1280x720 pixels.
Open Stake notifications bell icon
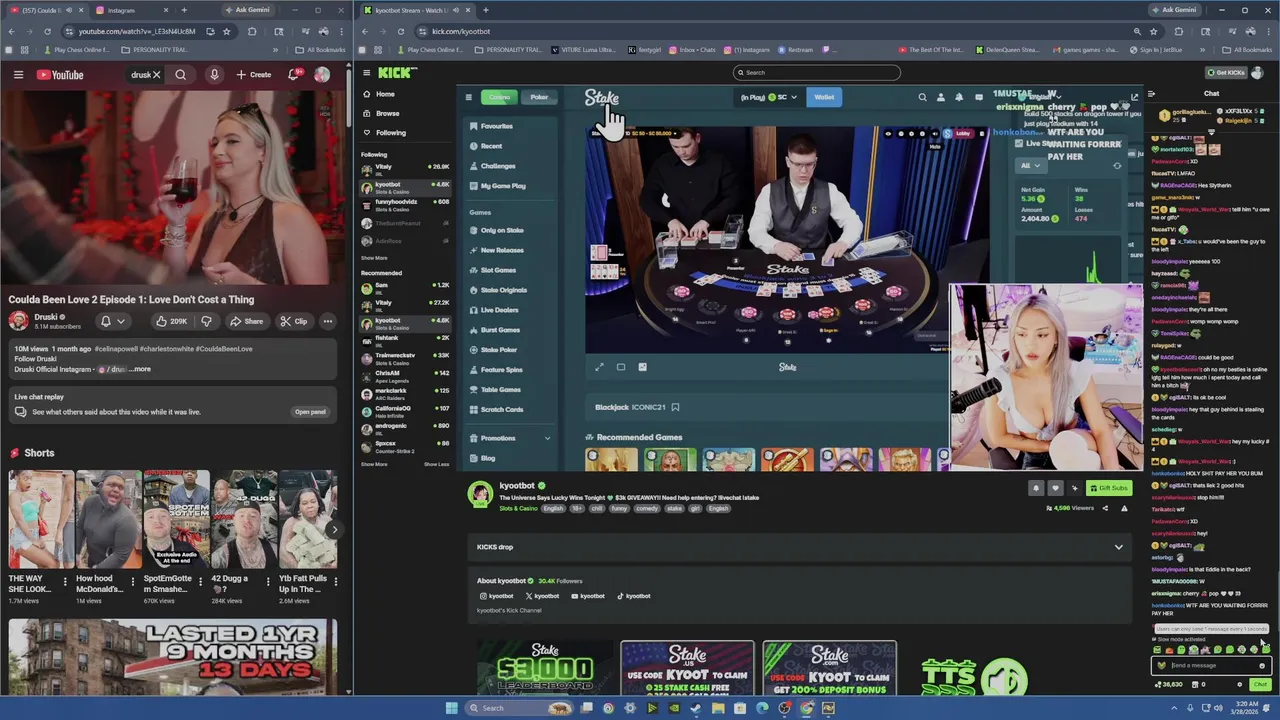(x=959, y=97)
